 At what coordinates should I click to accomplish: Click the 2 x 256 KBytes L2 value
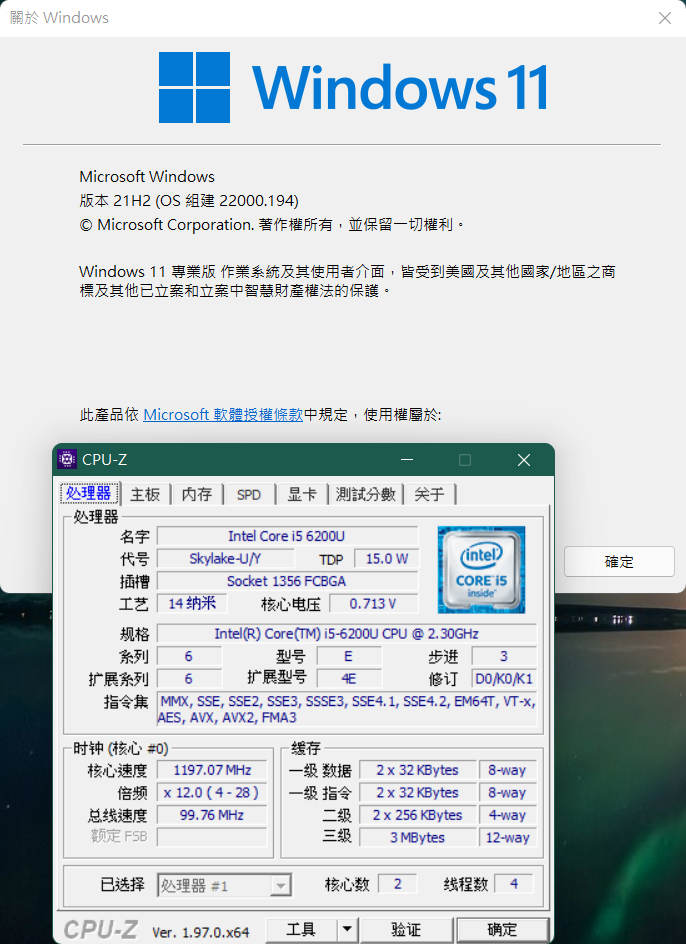(x=417, y=815)
